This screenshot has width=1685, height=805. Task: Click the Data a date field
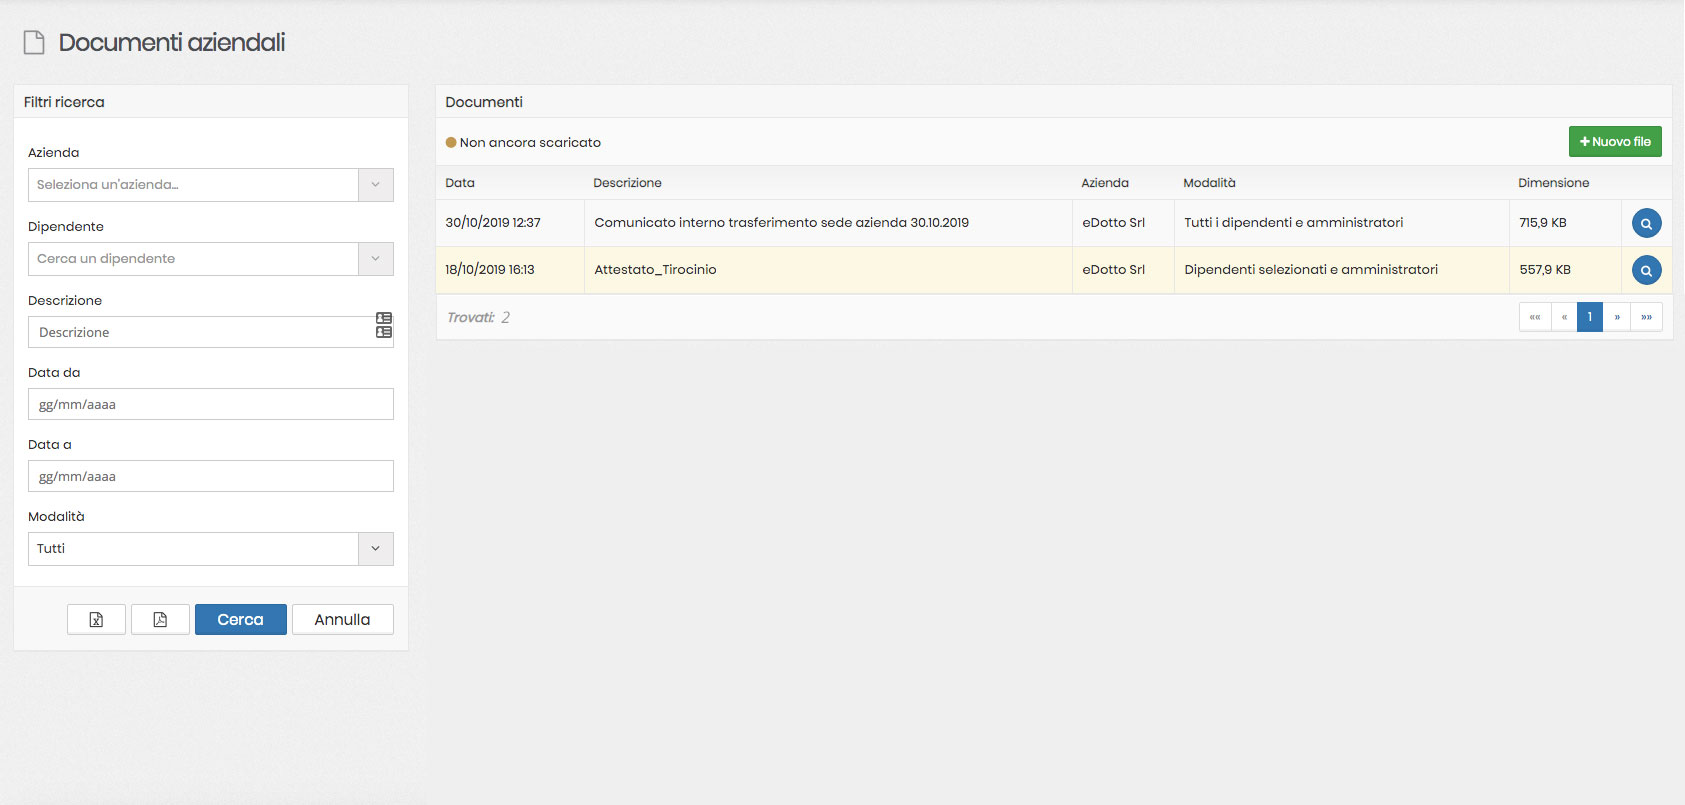210,477
